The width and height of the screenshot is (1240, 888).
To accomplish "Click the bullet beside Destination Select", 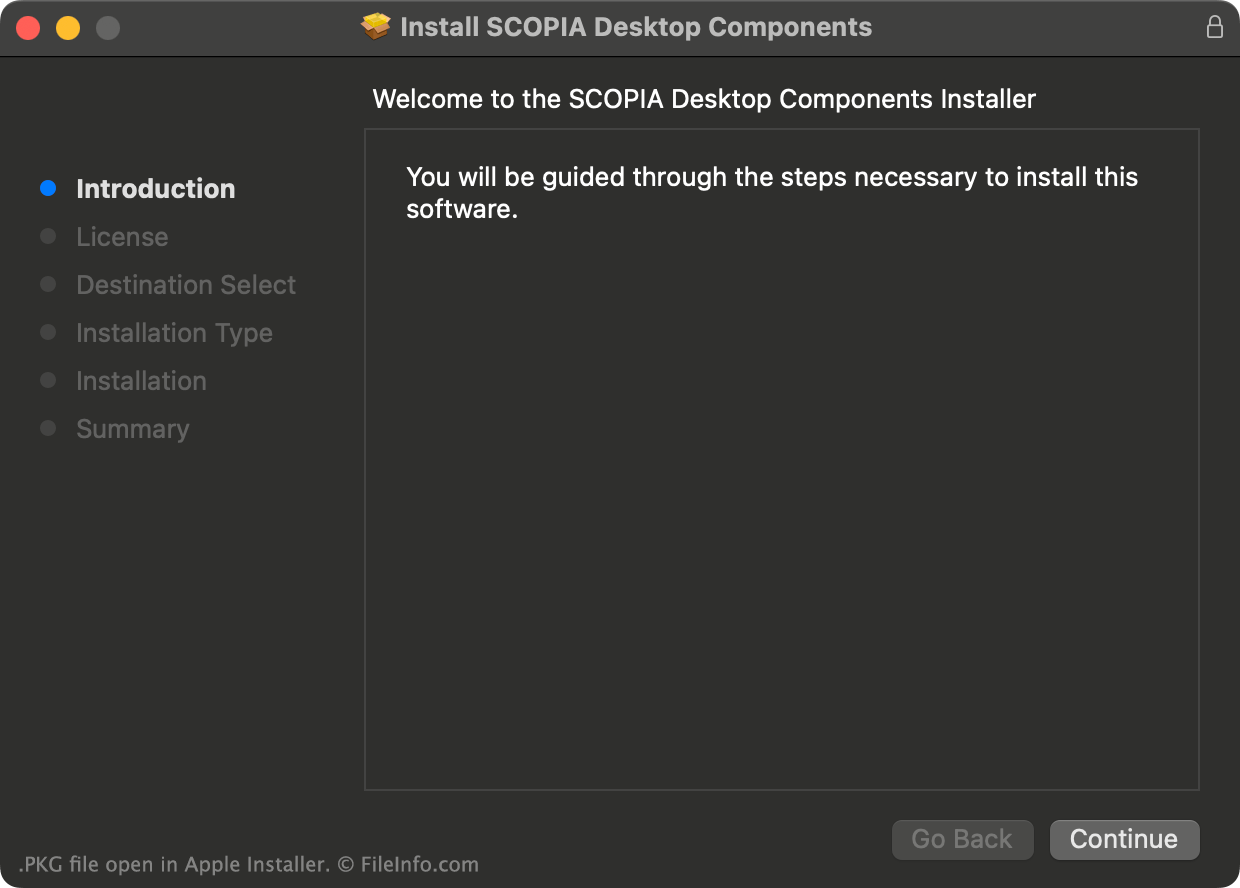I will [x=48, y=284].
